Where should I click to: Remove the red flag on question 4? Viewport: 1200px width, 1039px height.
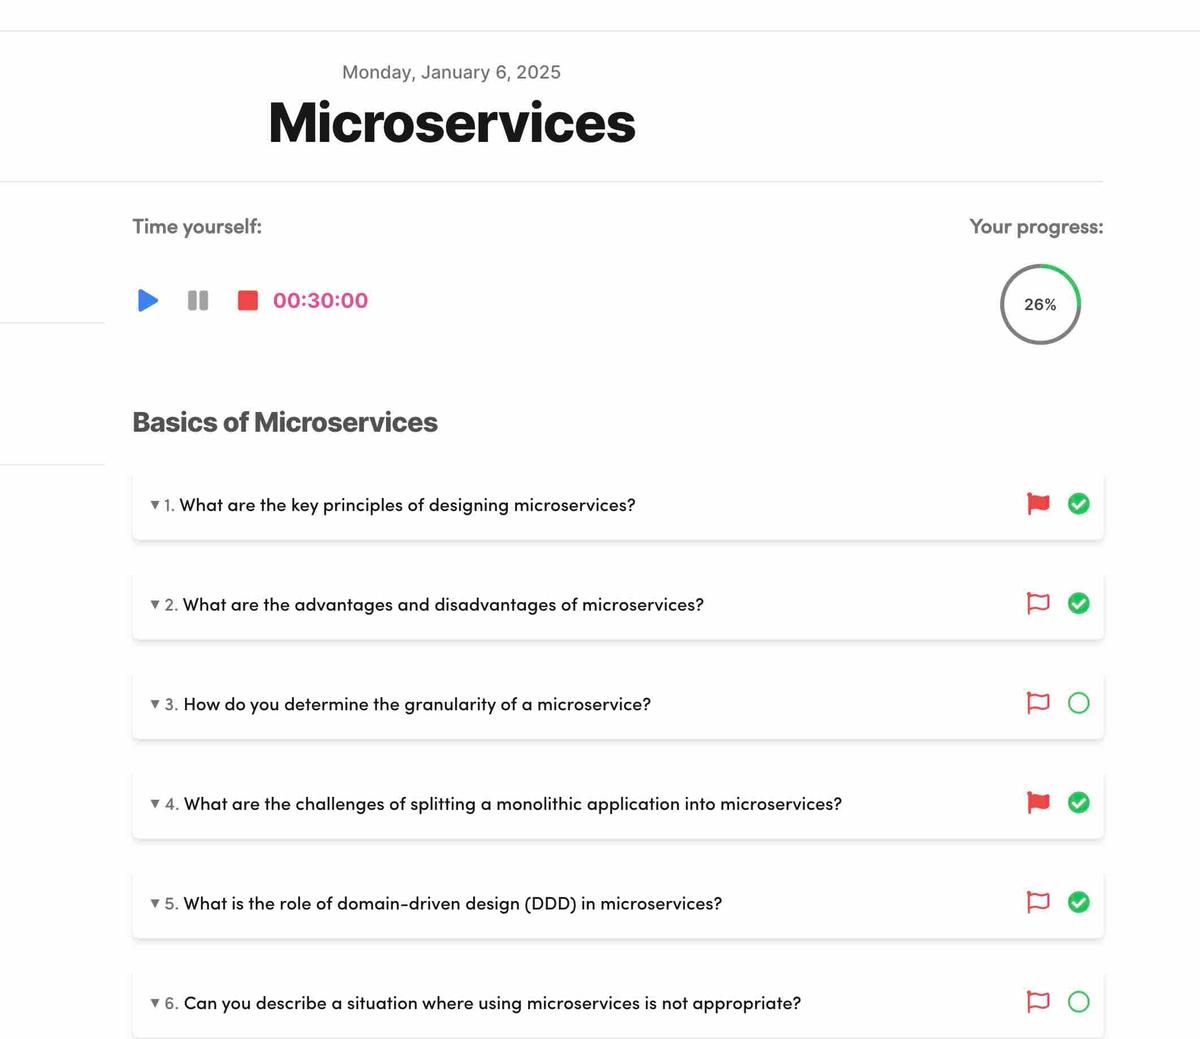click(x=1039, y=802)
